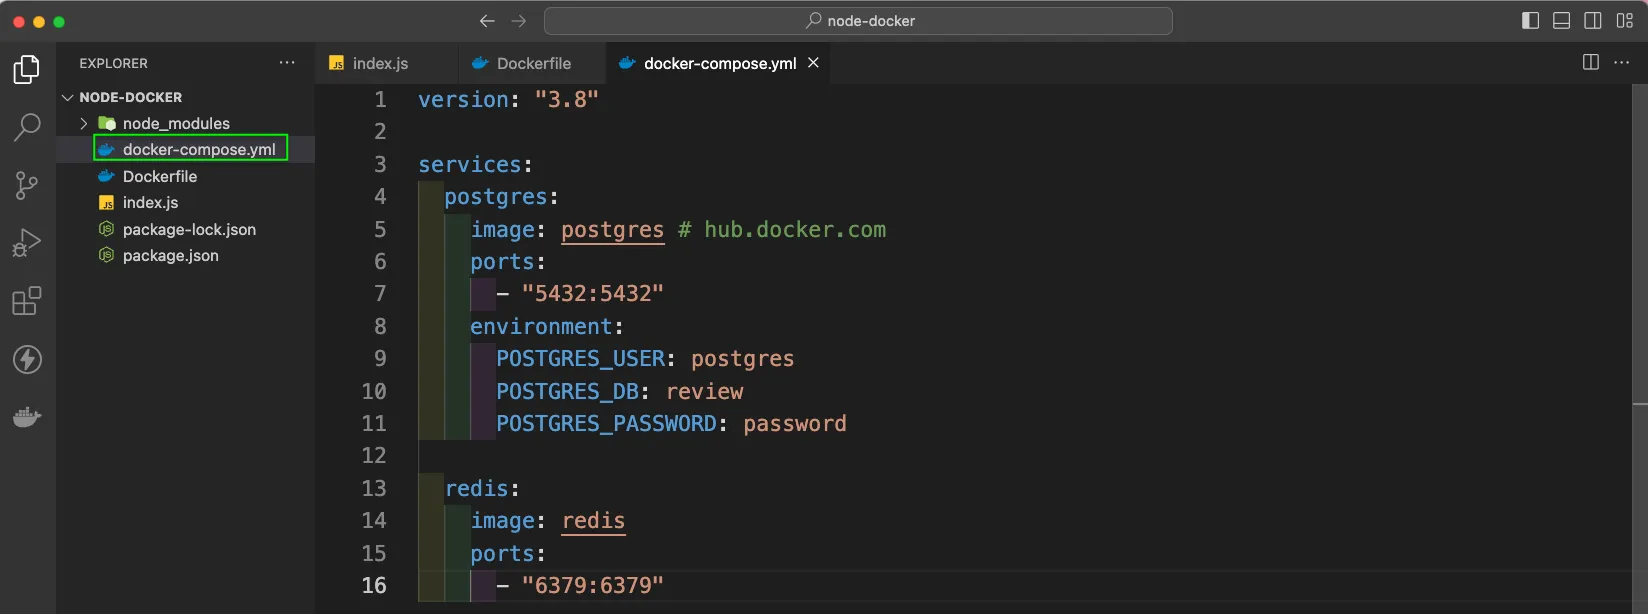This screenshot has width=1648, height=614.
Task: Open the Search view in activity bar
Action: coord(27,127)
